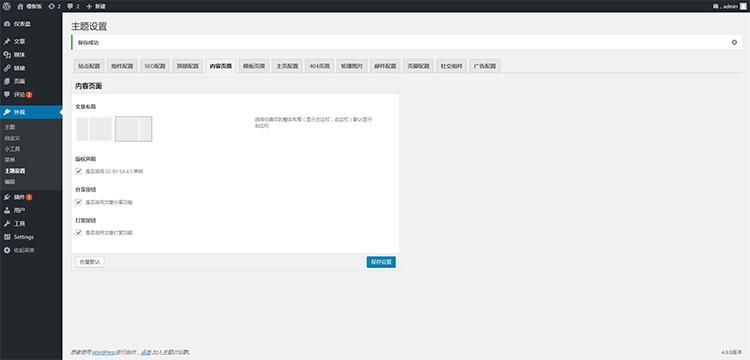This screenshot has height=360, width=750.
Task: Click the 主题设置 page heading
Action: [89, 26]
